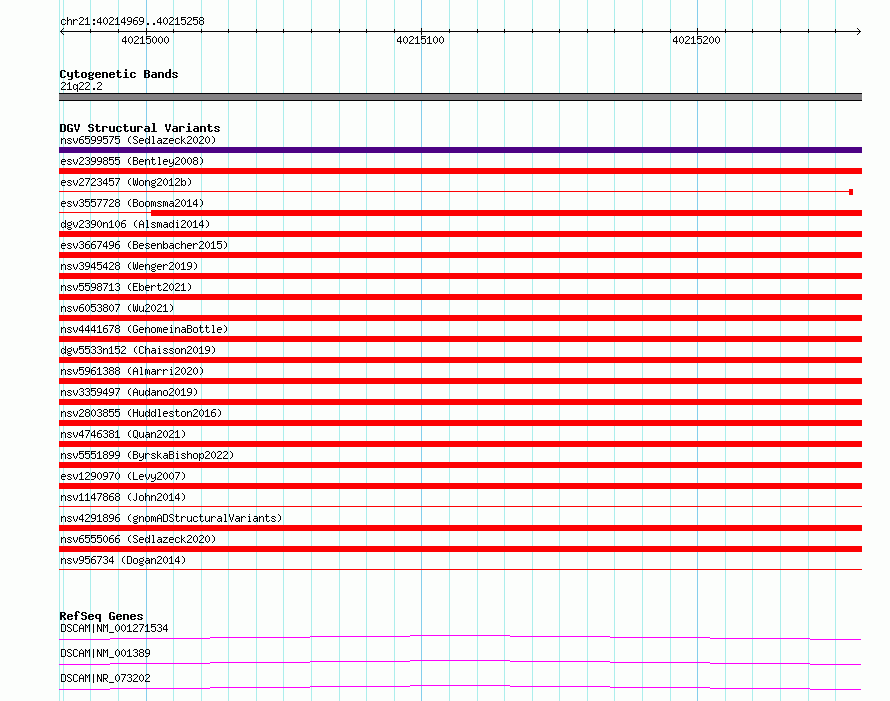This screenshot has width=890, height=701.
Task: Click the magenta line under DSCAM|NM_001271534
Action: (x=460, y=637)
